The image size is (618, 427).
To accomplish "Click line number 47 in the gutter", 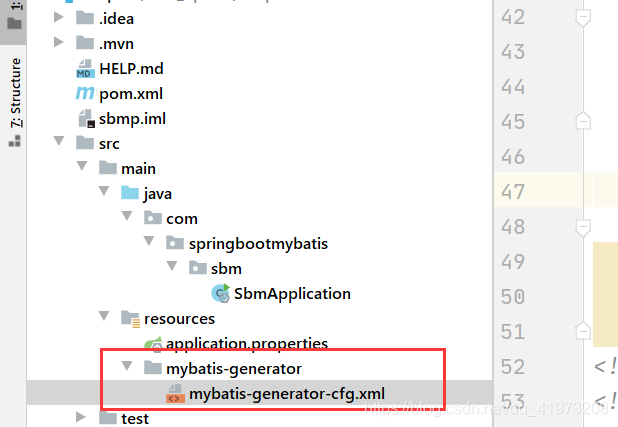I will [513, 192].
